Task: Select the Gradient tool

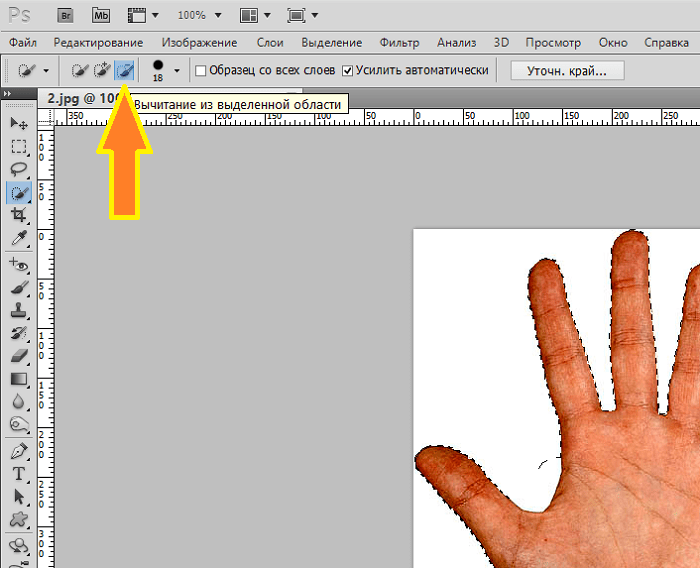Action: click(x=19, y=380)
